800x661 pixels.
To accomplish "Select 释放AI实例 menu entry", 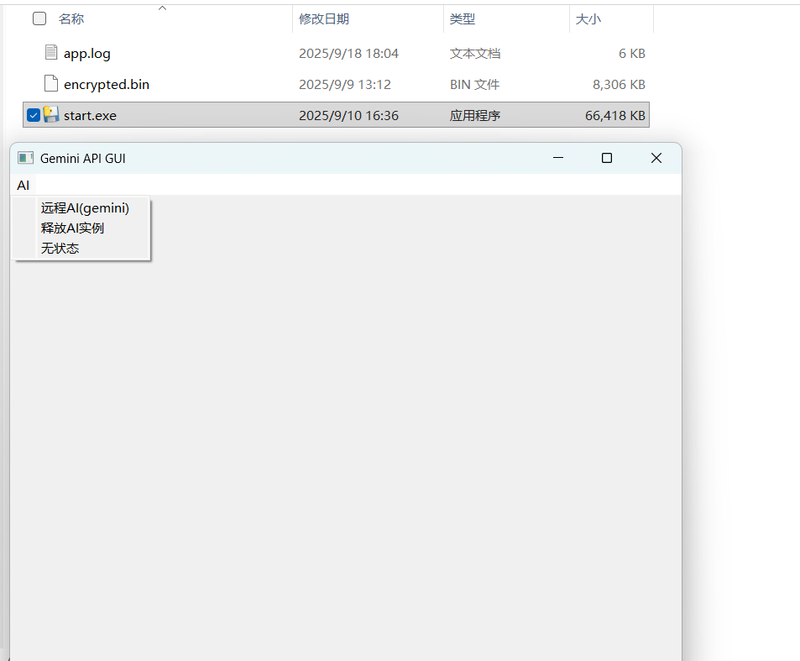I will 72,228.
